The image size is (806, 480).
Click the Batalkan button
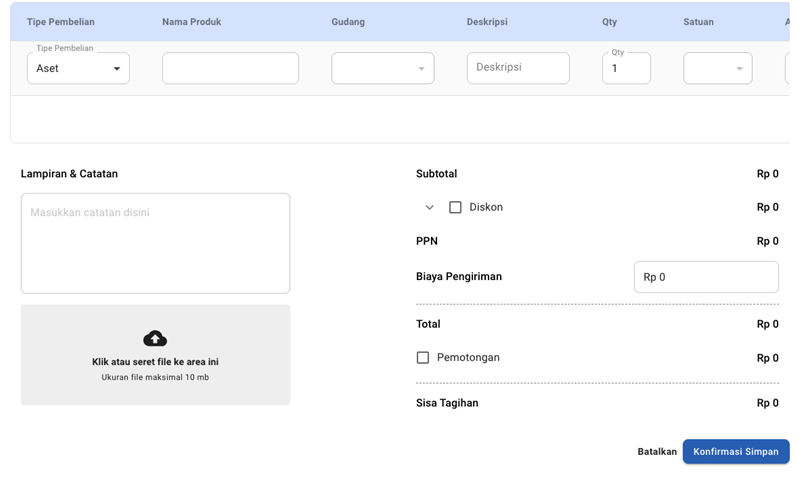[657, 452]
